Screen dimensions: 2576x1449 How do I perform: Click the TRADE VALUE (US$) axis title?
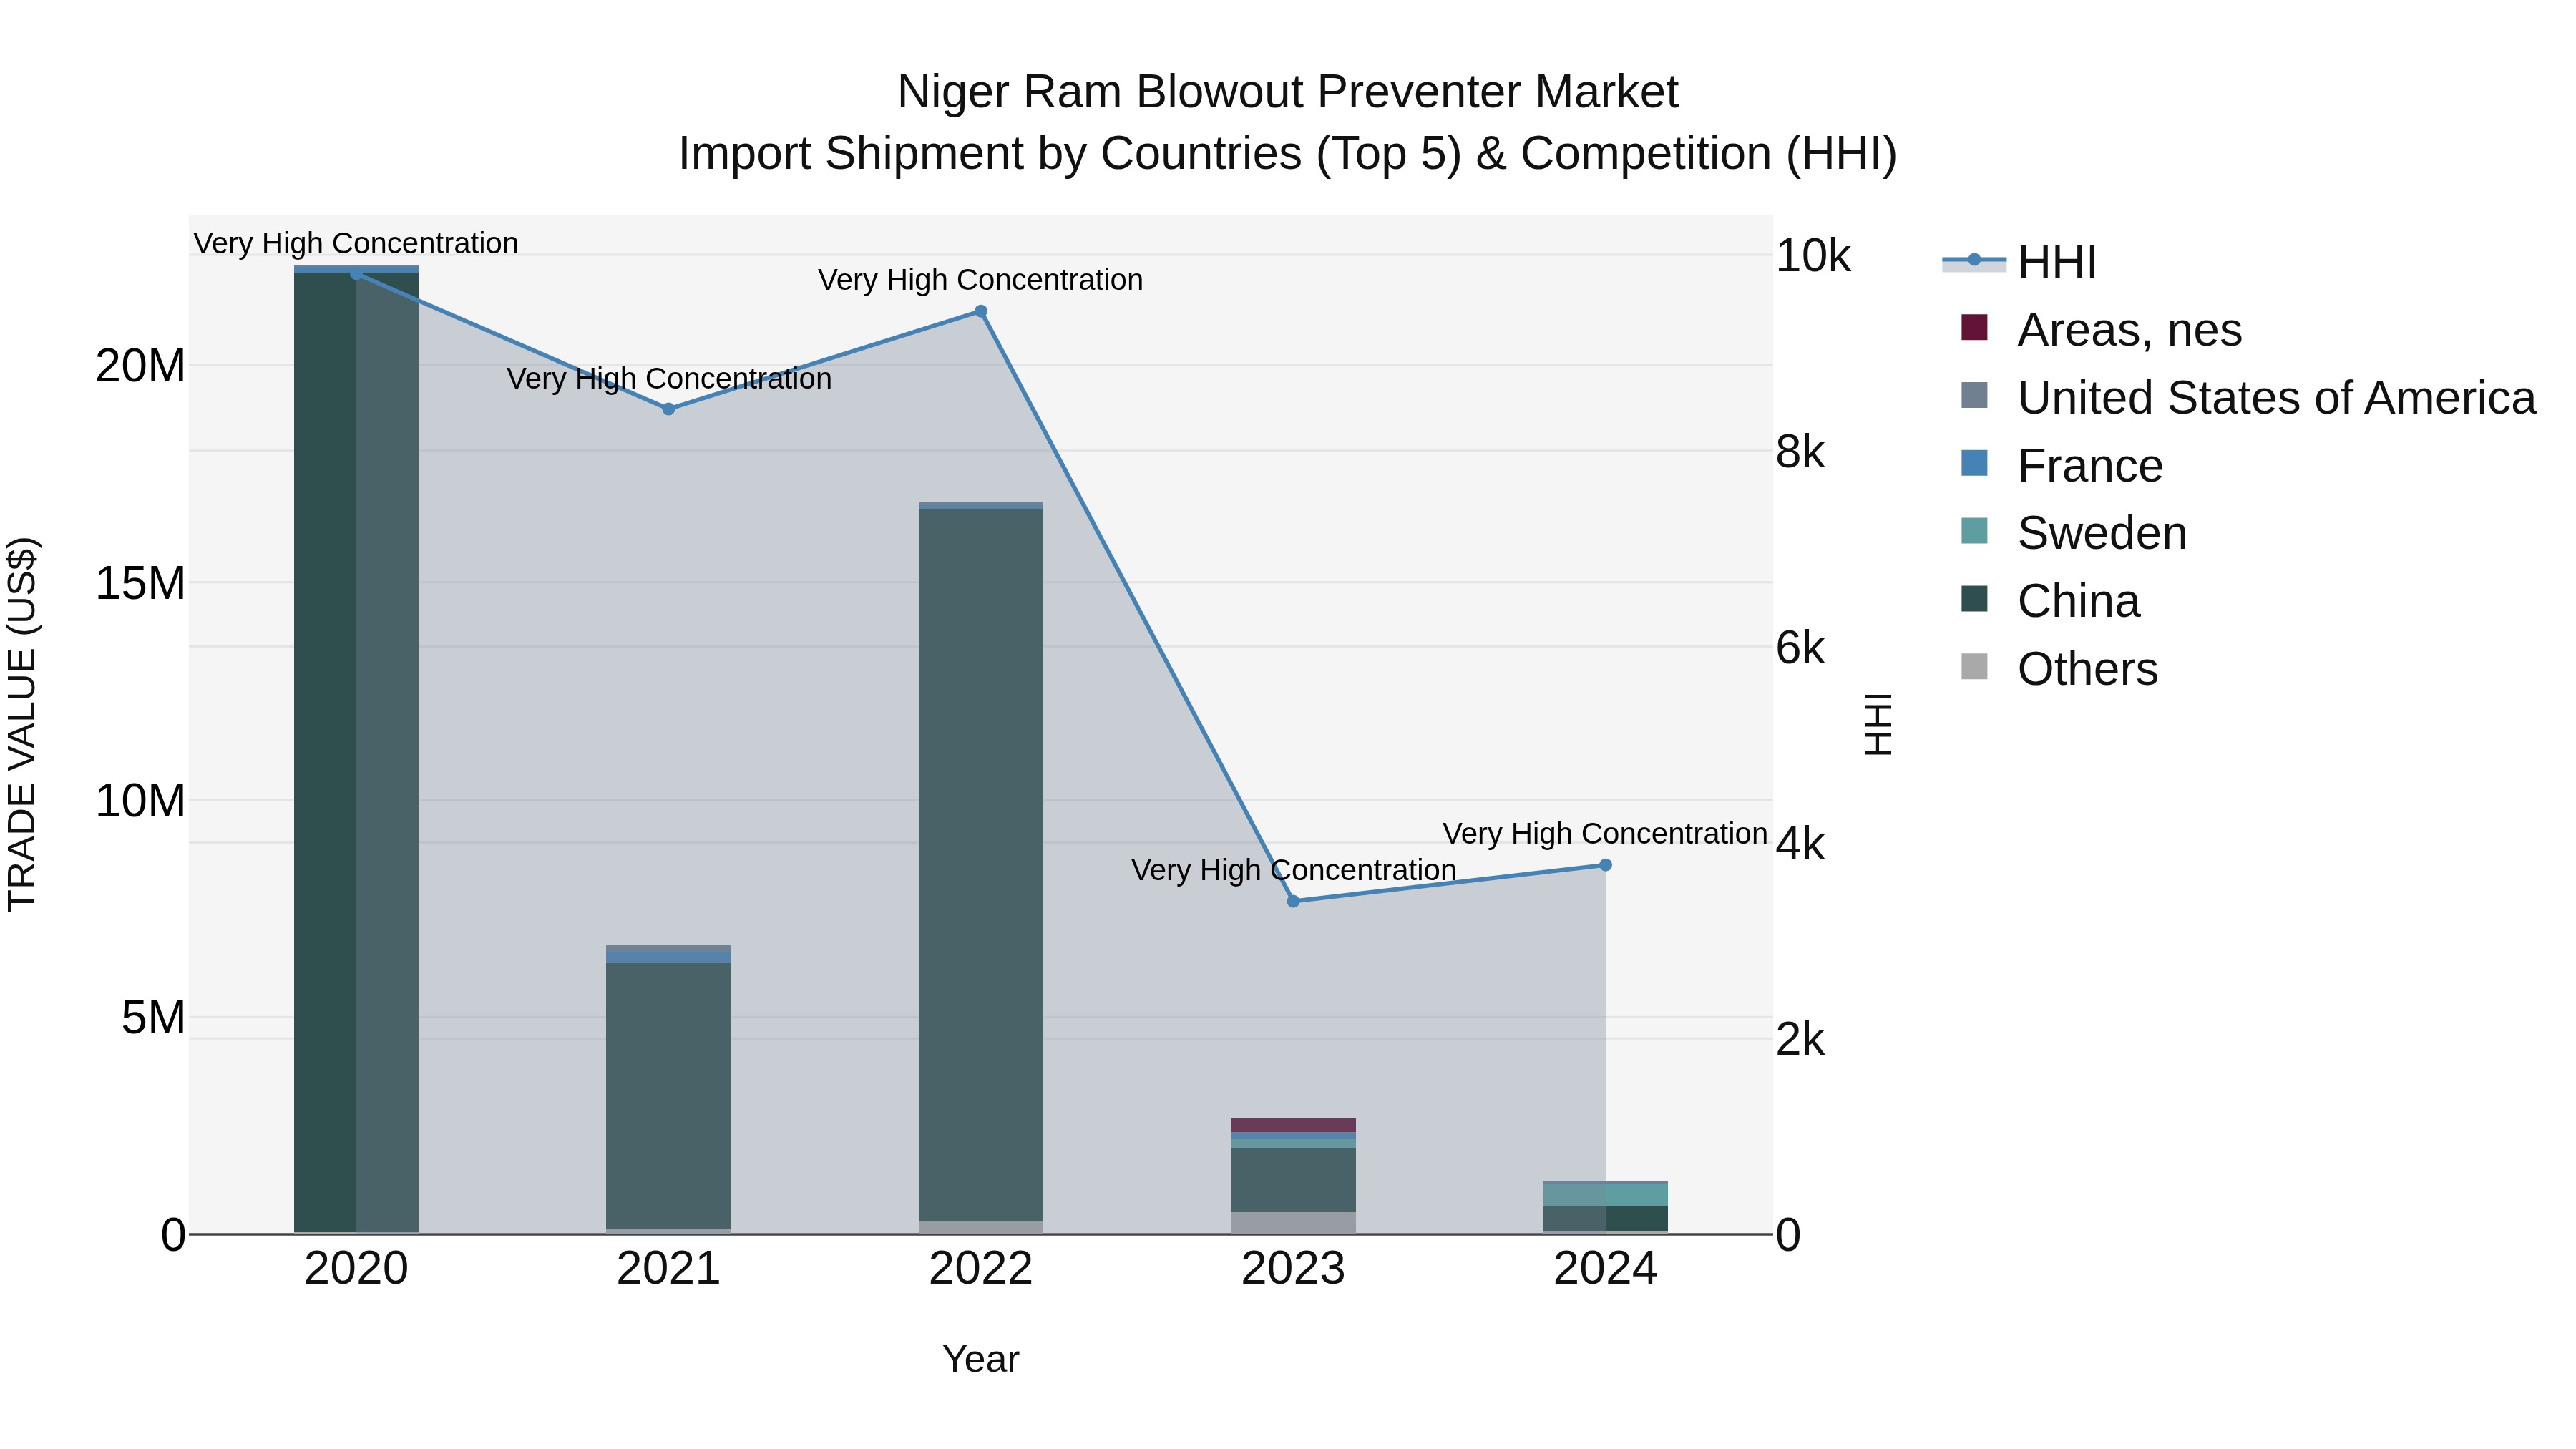pos(22,725)
